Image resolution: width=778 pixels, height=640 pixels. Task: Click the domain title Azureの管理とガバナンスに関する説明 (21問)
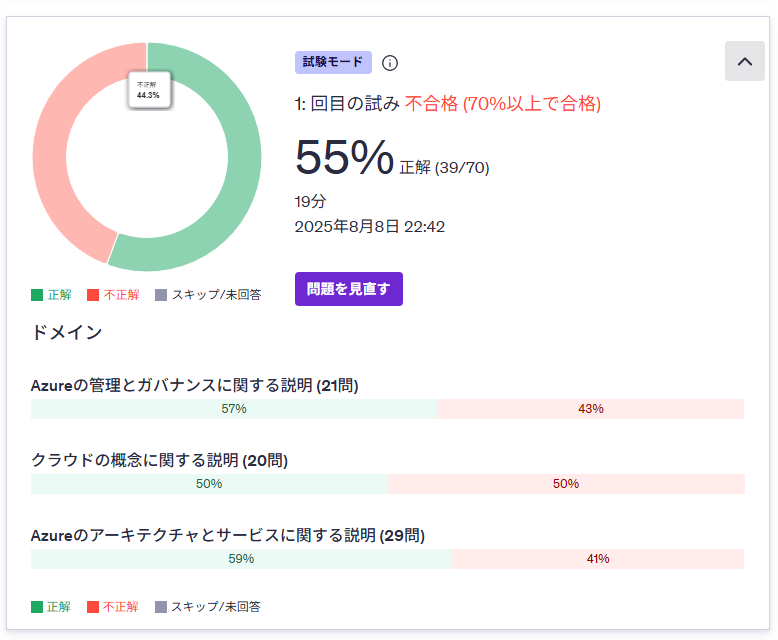tap(194, 385)
